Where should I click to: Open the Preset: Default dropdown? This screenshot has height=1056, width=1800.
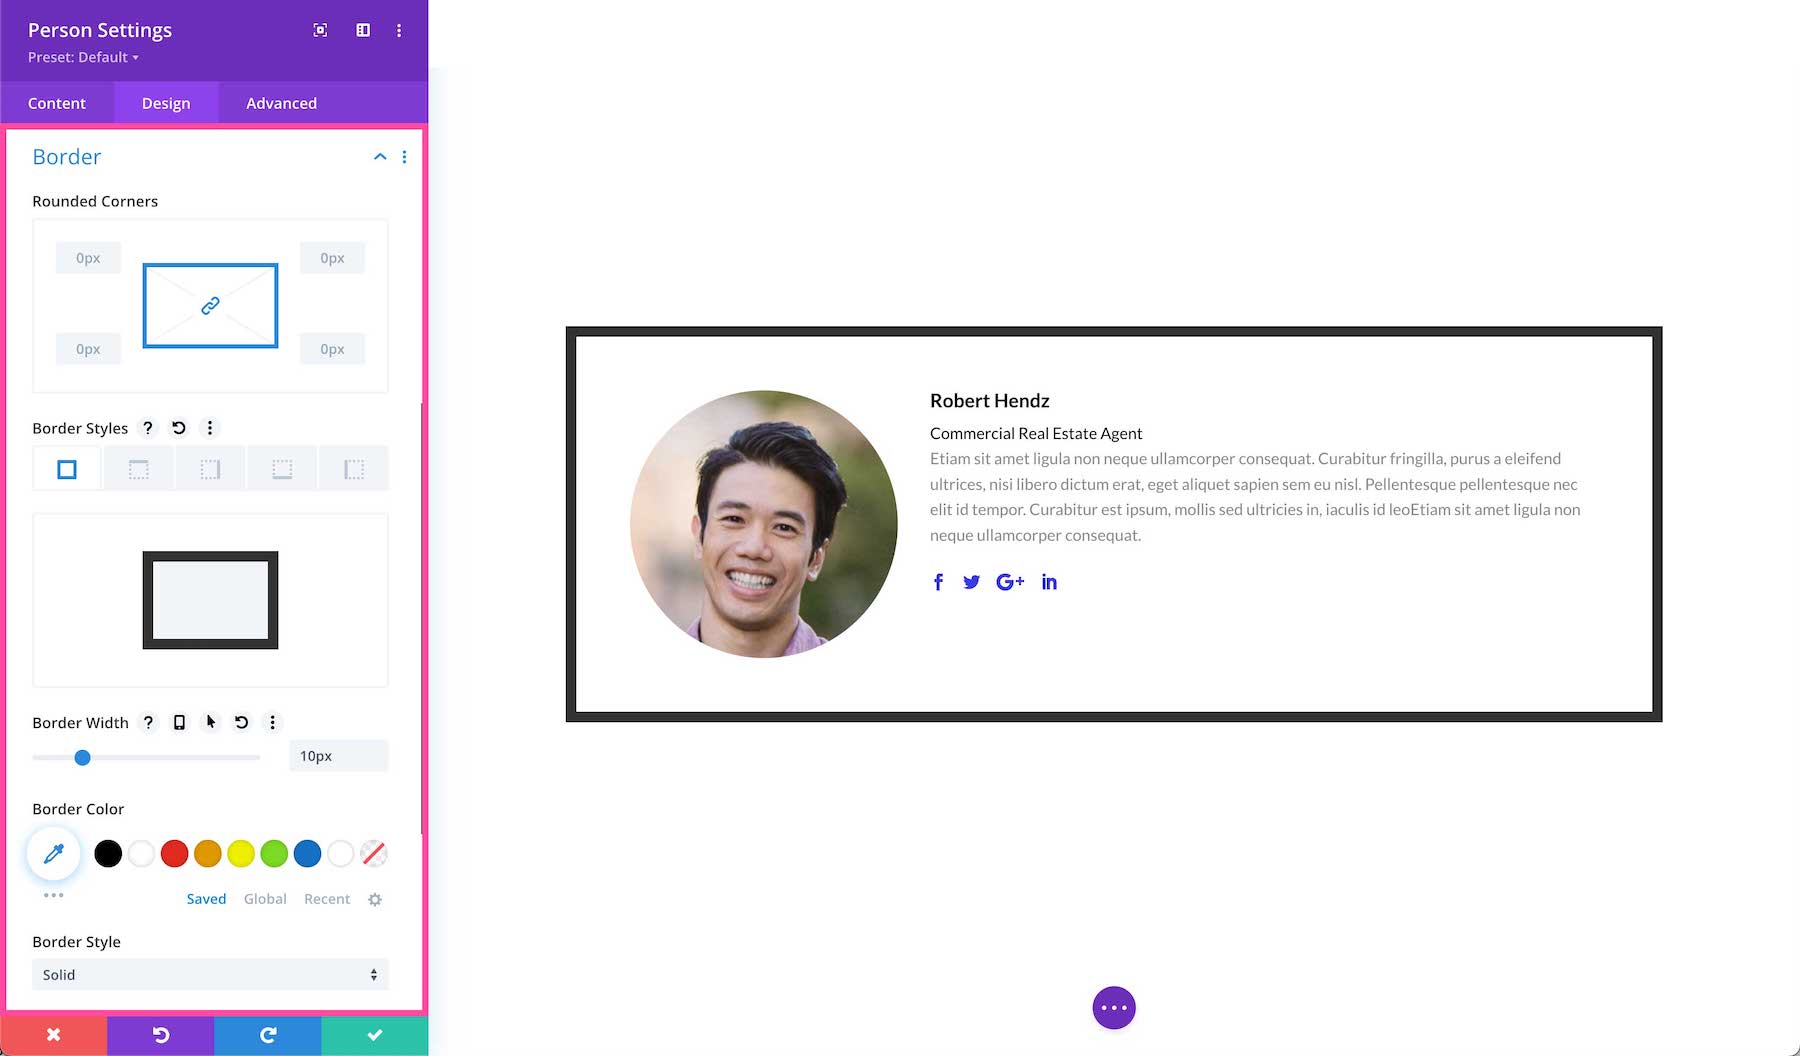(x=83, y=57)
